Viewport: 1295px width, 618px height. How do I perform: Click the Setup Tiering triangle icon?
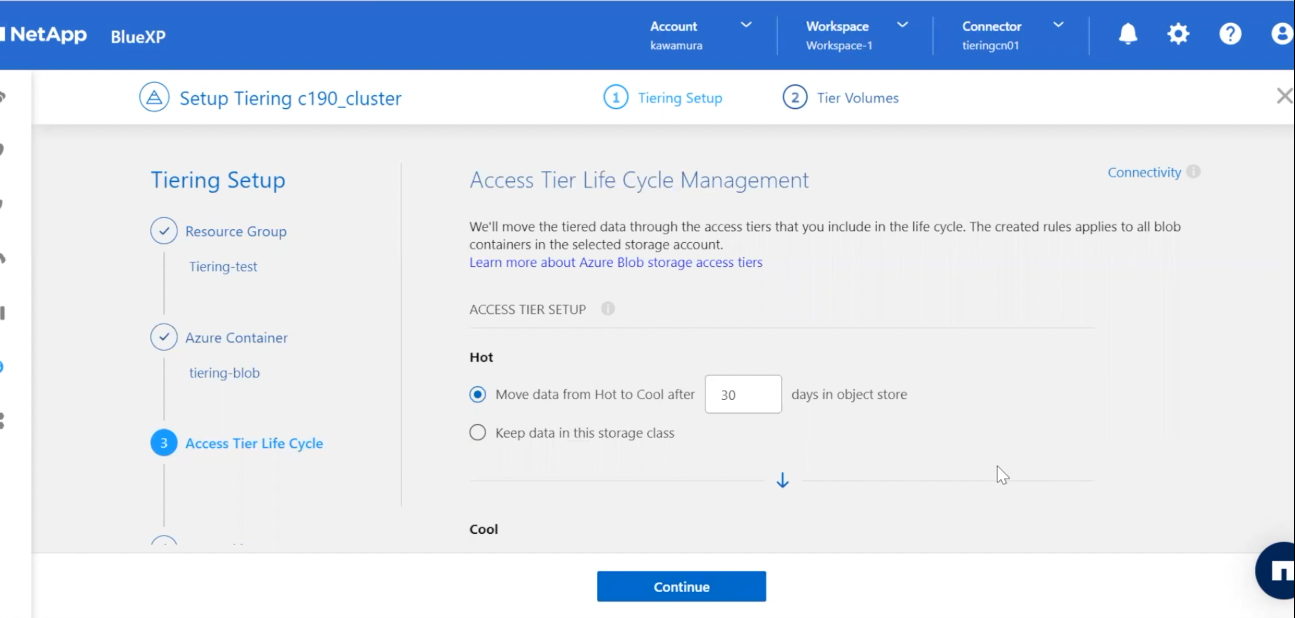[x=154, y=98]
